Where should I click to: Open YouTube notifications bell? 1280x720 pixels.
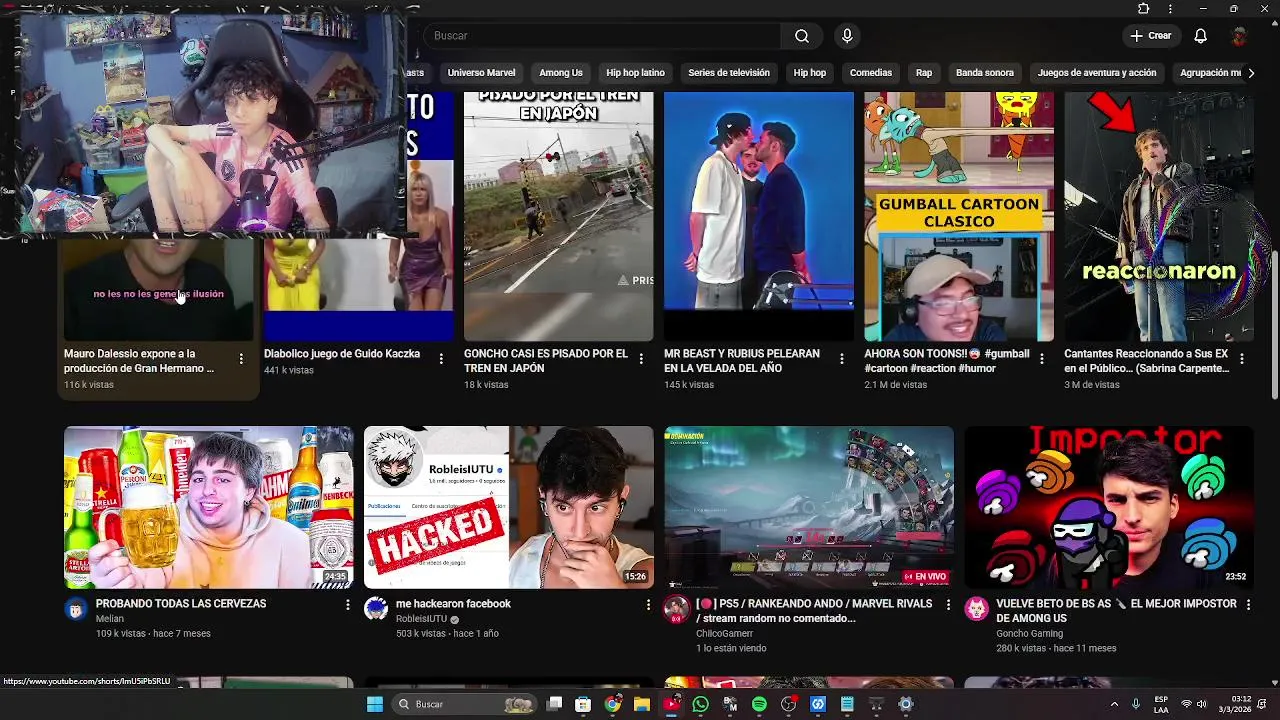pos(1201,36)
